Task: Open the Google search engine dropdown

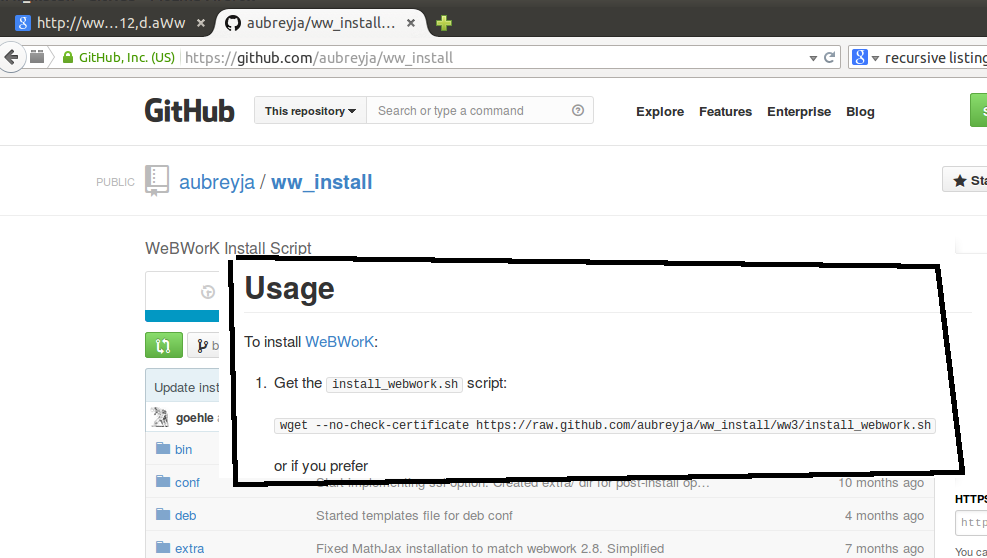Action: pyautogui.click(x=865, y=57)
